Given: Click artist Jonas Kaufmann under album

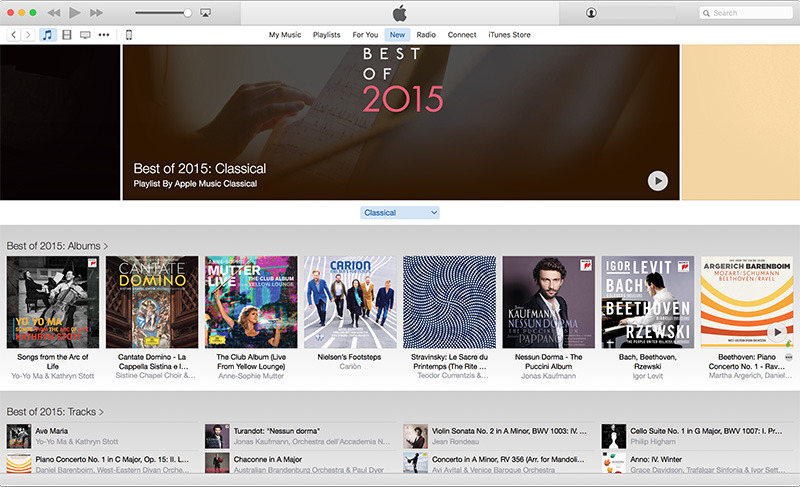Looking at the screenshot, I should point(548,376).
